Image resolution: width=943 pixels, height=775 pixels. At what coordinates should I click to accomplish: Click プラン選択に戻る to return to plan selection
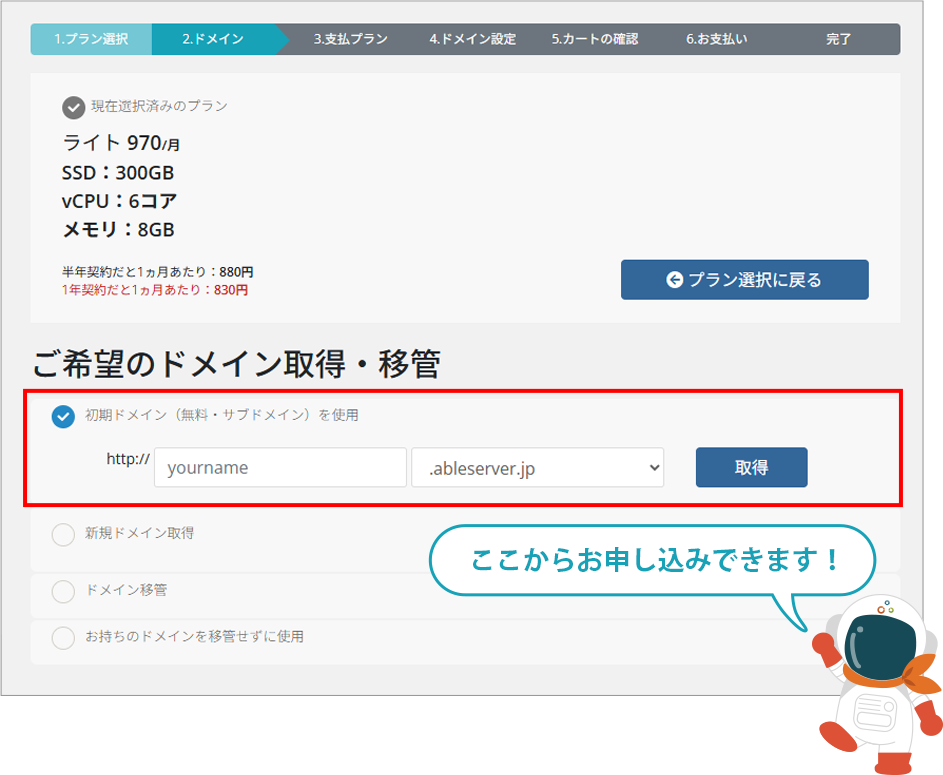point(744,280)
